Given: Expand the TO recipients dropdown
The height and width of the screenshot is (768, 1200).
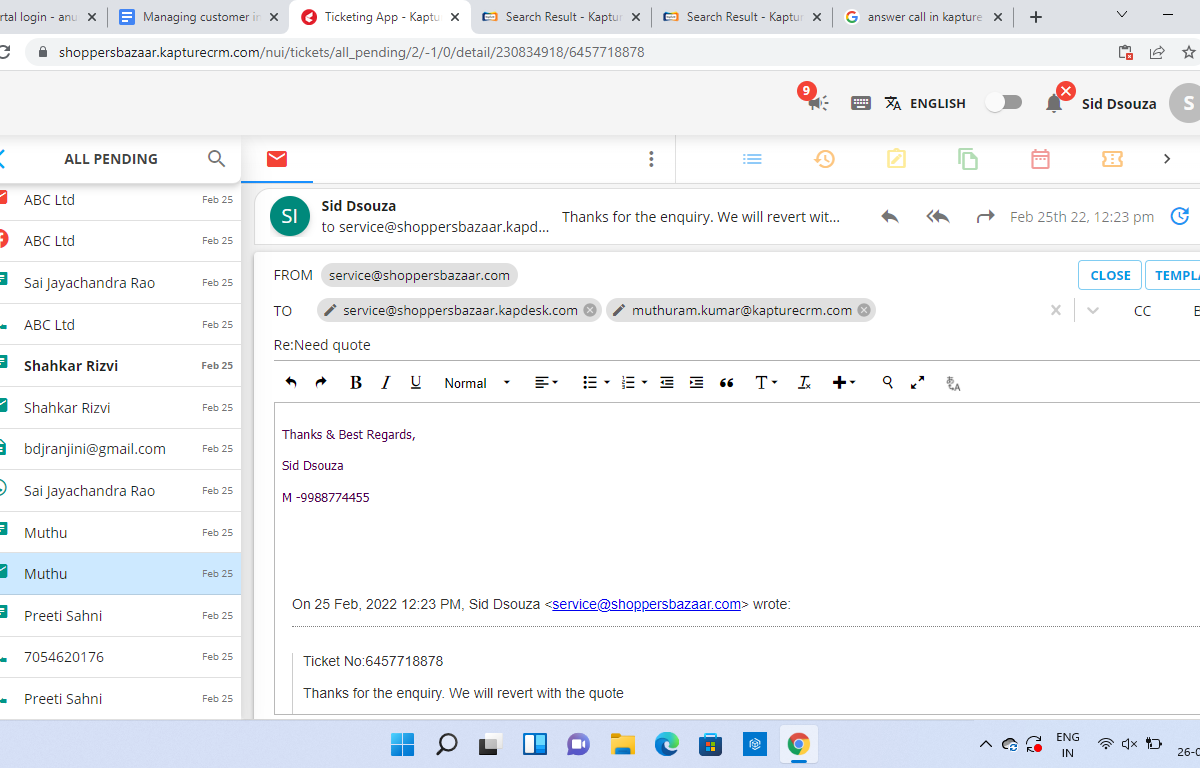Looking at the screenshot, I should 1093,310.
